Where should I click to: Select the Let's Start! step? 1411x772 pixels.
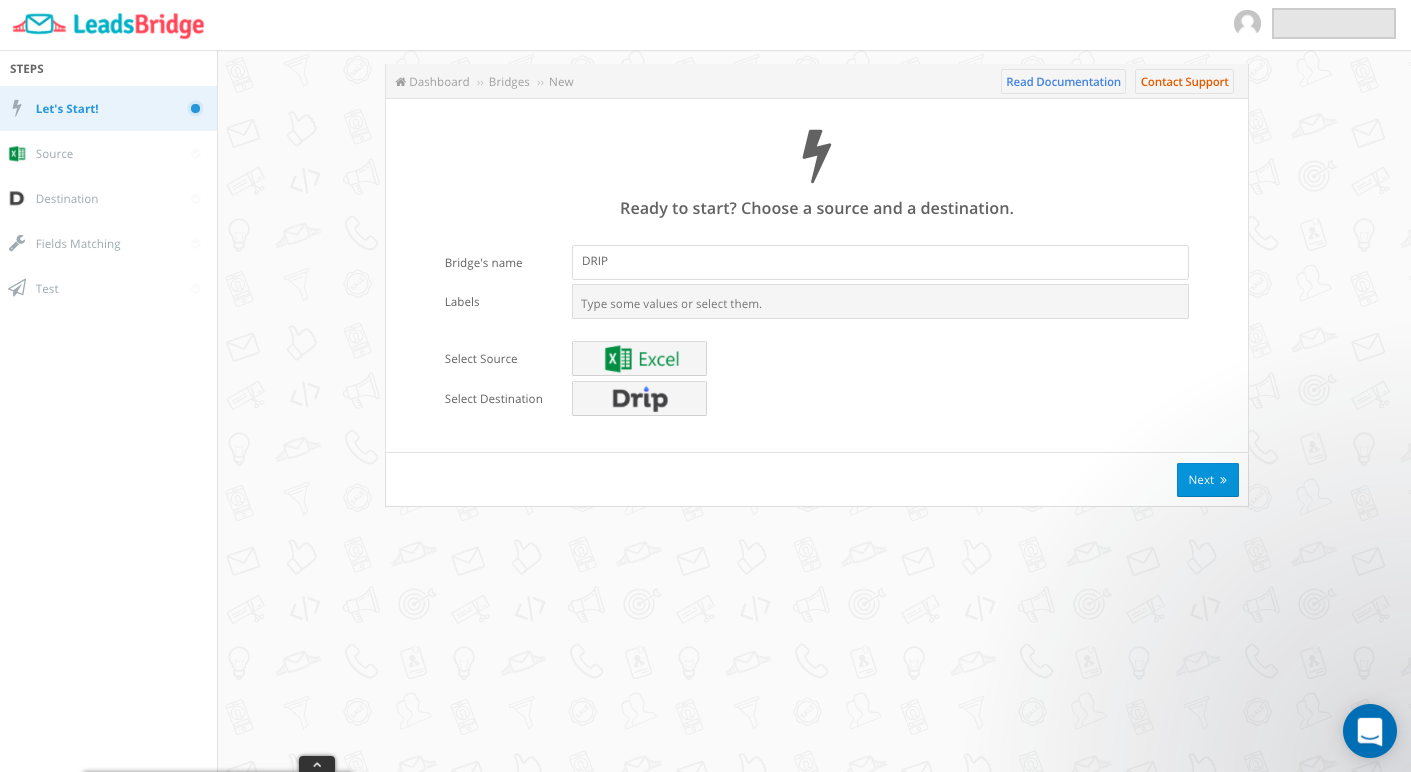pyautogui.click(x=108, y=108)
